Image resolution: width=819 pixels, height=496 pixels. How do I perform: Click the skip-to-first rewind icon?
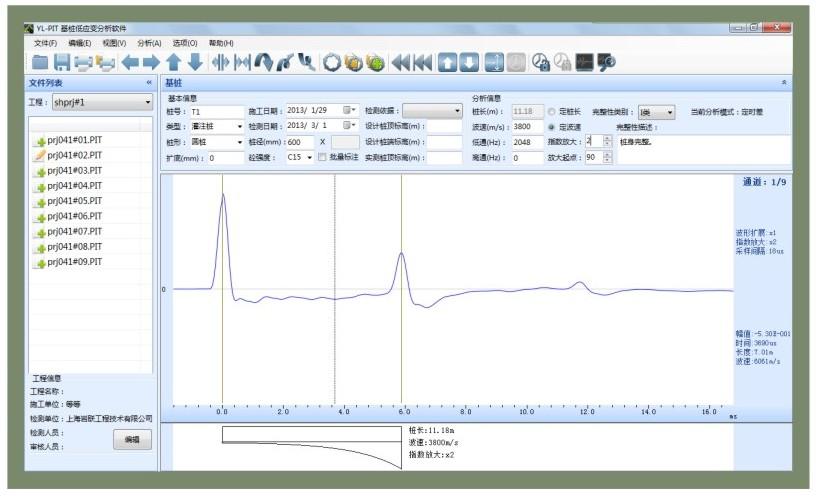(x=423, y=63)
